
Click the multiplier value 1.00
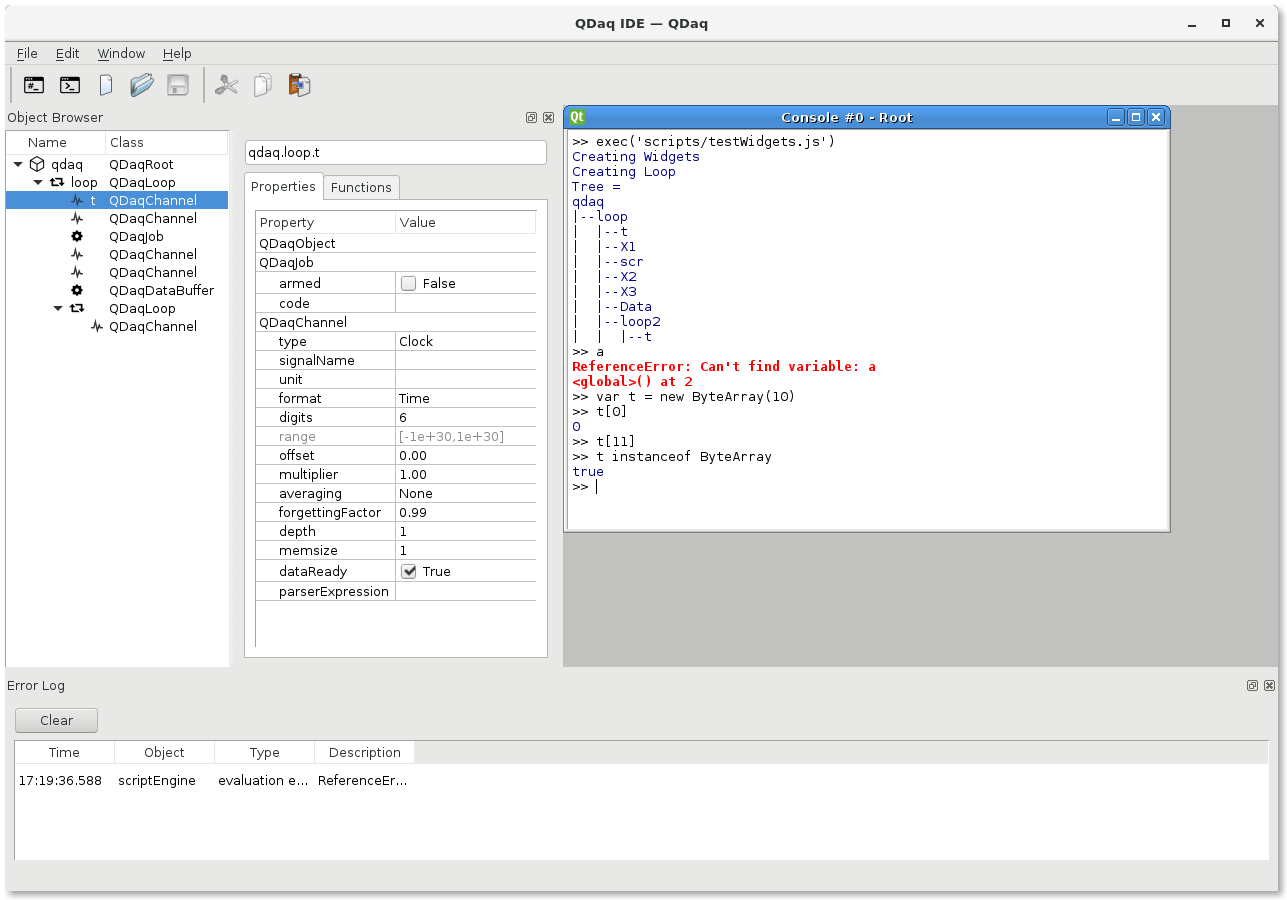[x=466, y=474]
